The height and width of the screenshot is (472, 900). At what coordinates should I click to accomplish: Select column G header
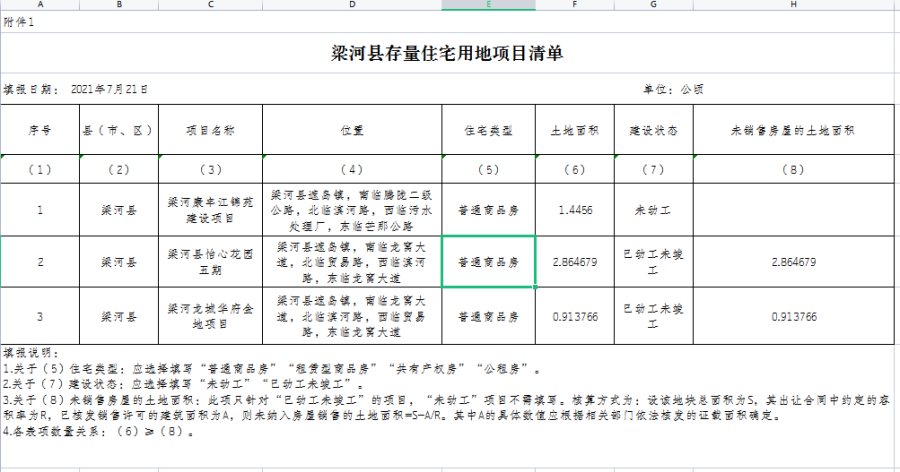(x=654, y=5)
